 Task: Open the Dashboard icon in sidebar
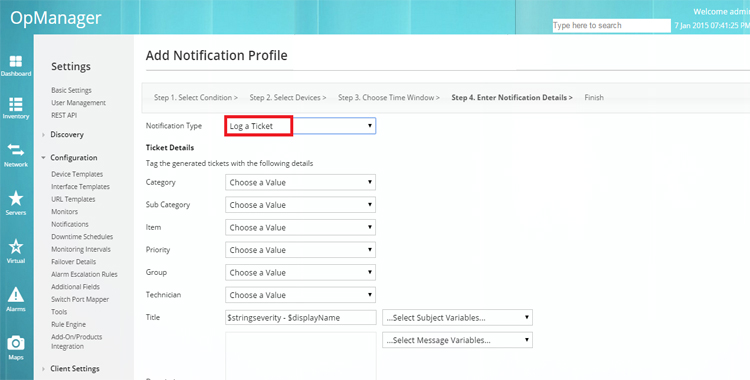[x=16, y=61]
